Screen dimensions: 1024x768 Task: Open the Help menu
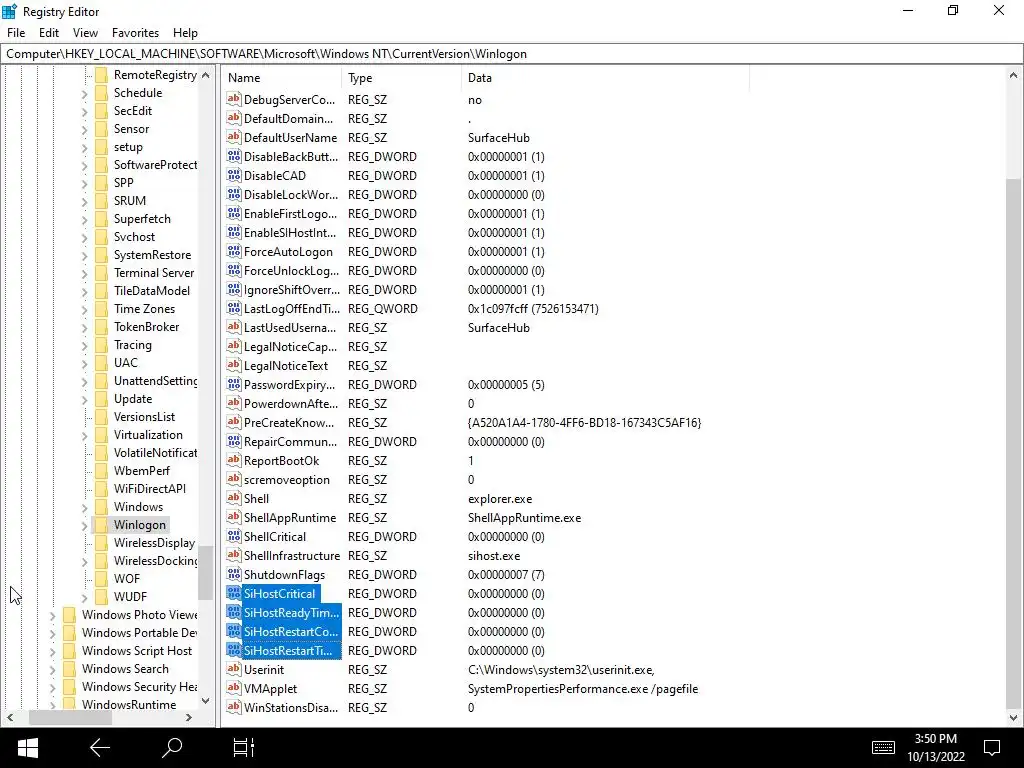tap(185, 33)
